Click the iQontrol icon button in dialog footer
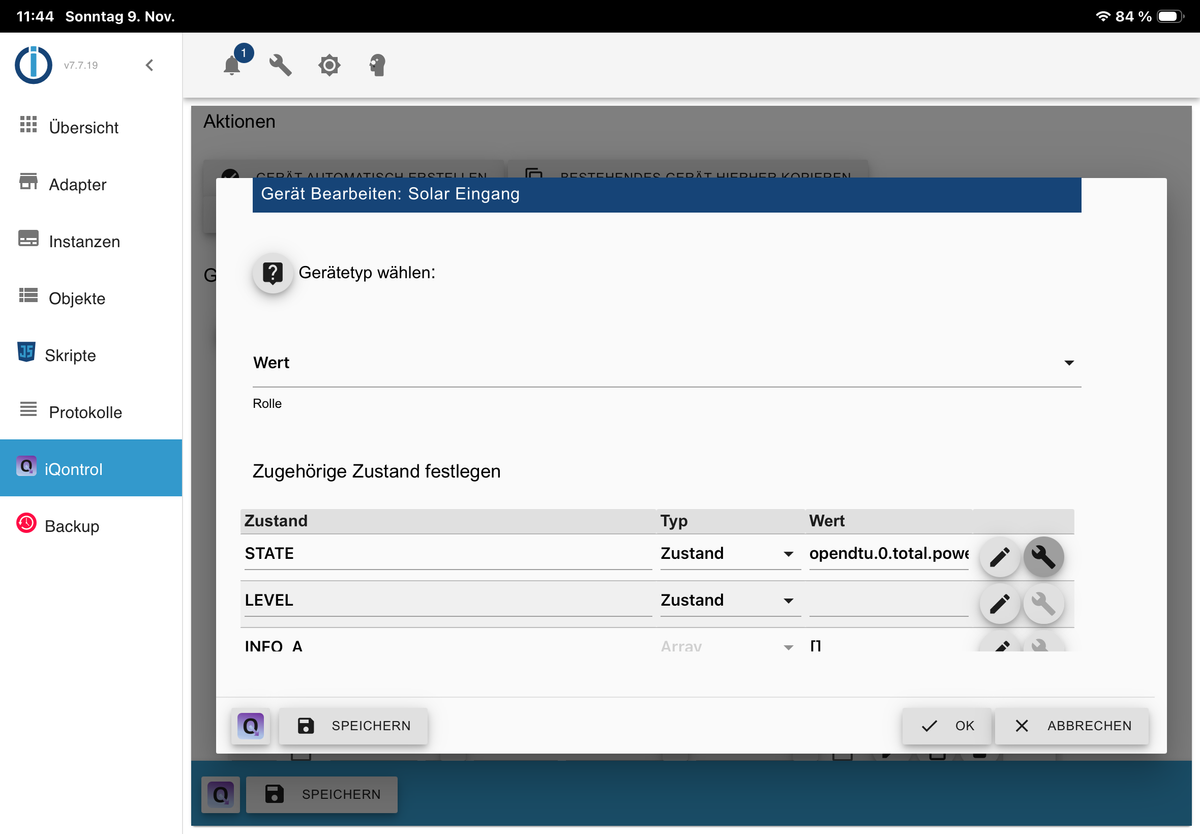1200x834 pixels. [x=250, y=726]
